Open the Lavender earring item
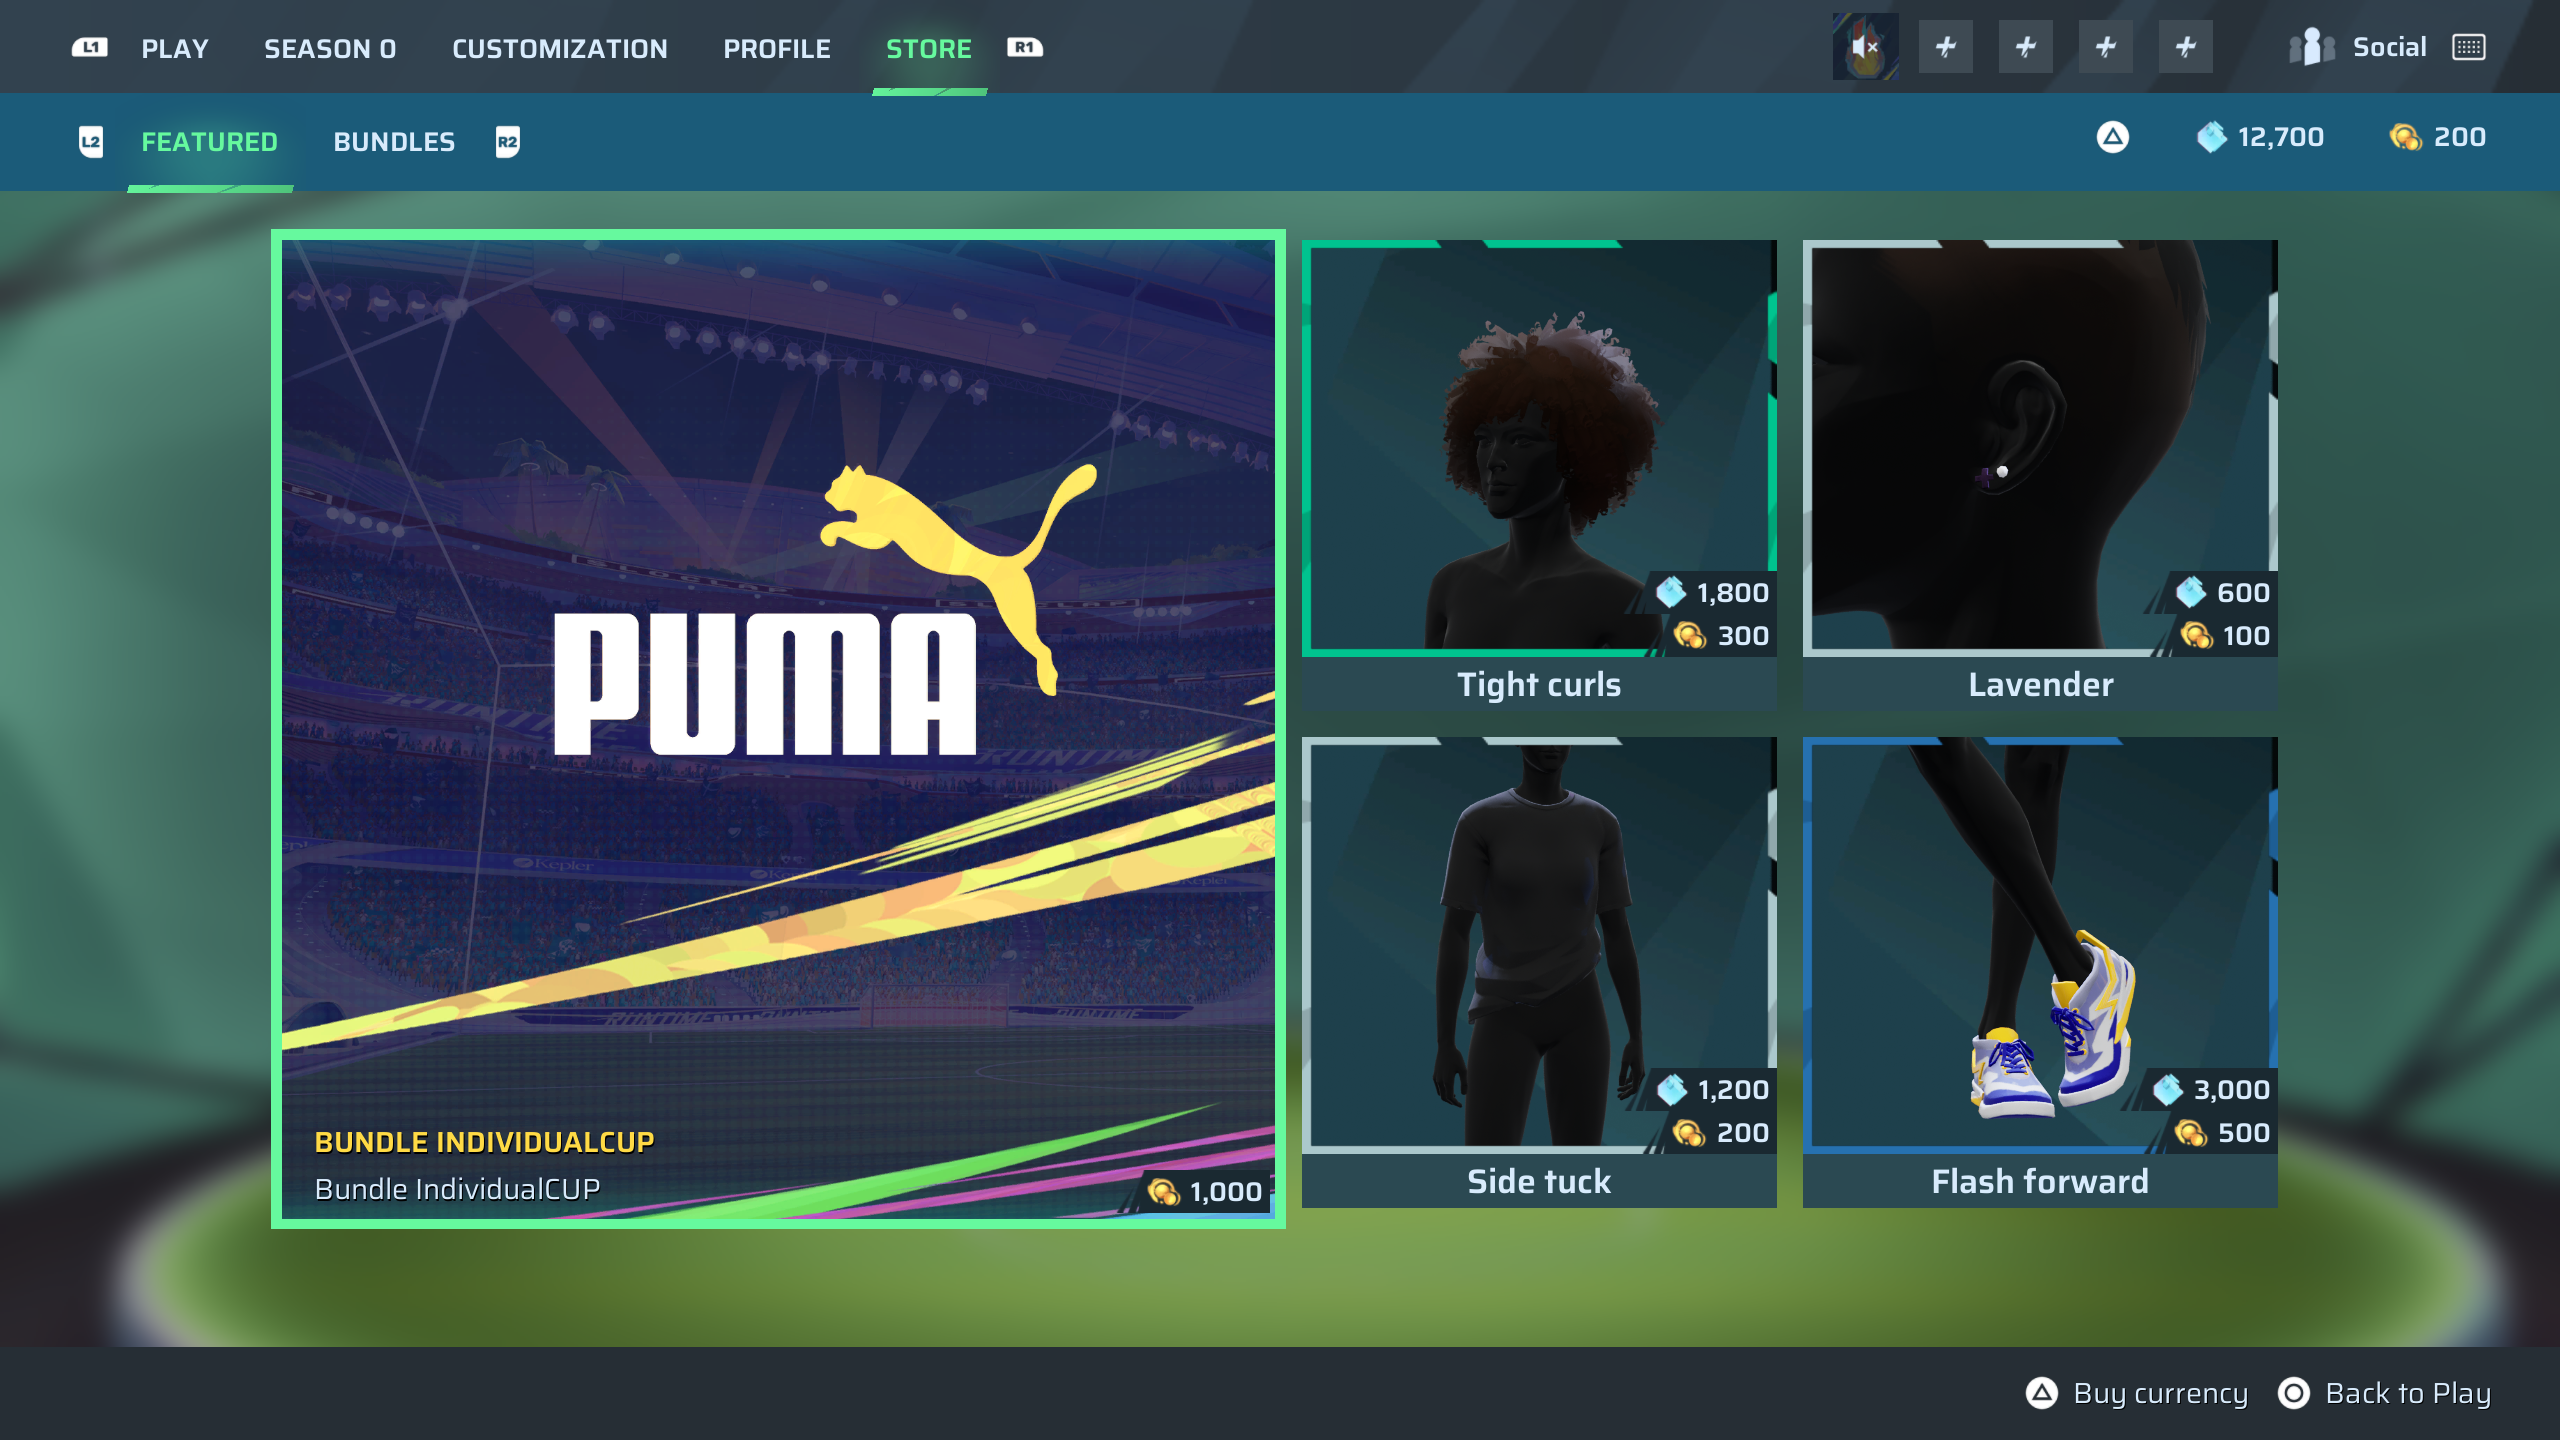 pyautogui.click(x=2040, y=475)
